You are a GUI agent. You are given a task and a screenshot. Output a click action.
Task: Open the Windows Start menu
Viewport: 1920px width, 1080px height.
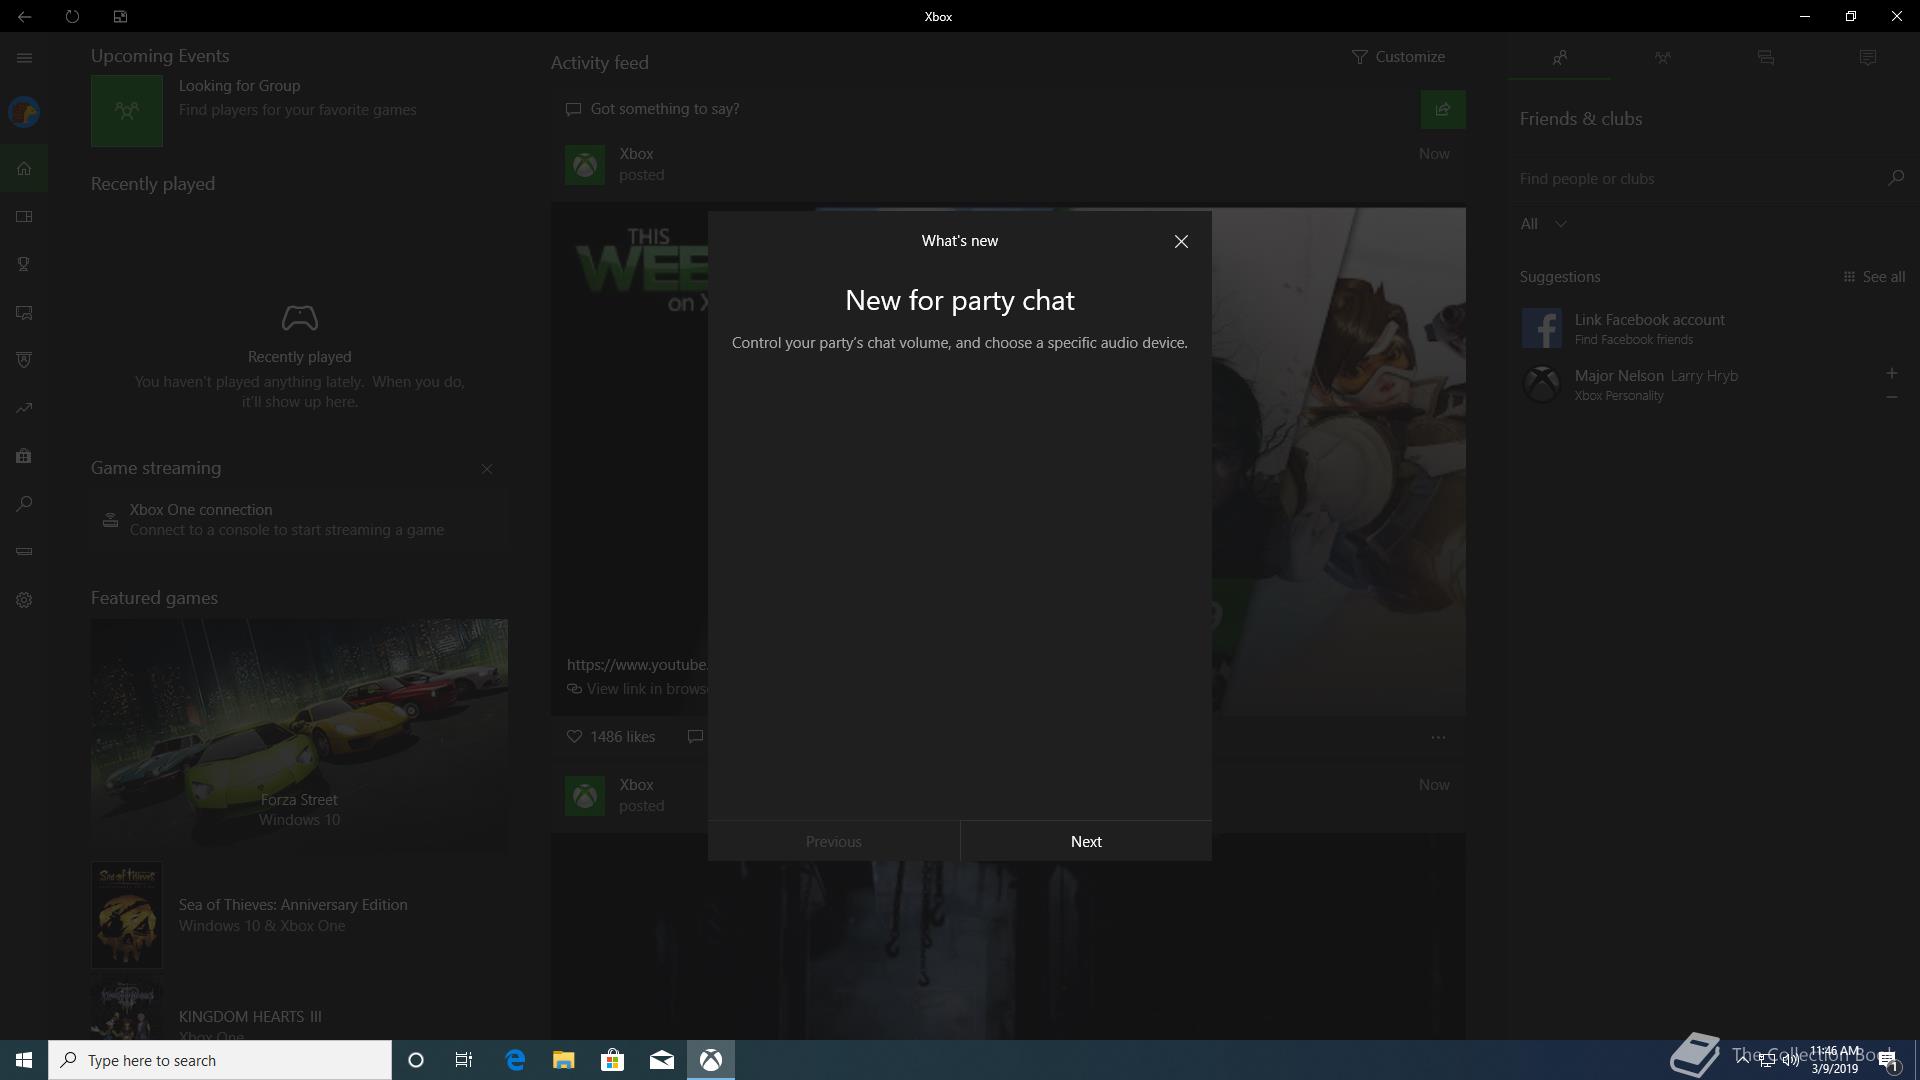(24, 1060)
